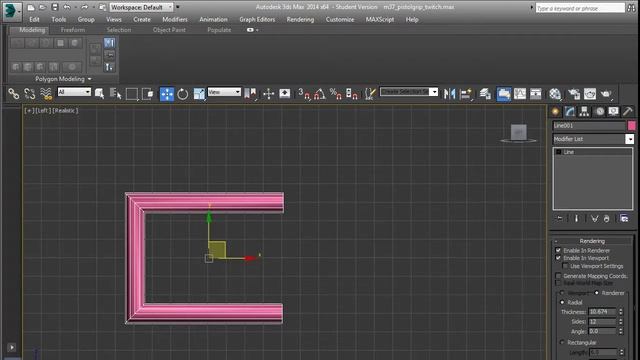
Task: Click Edit Named Selection Sets icon
Action: tap(370, 94)
